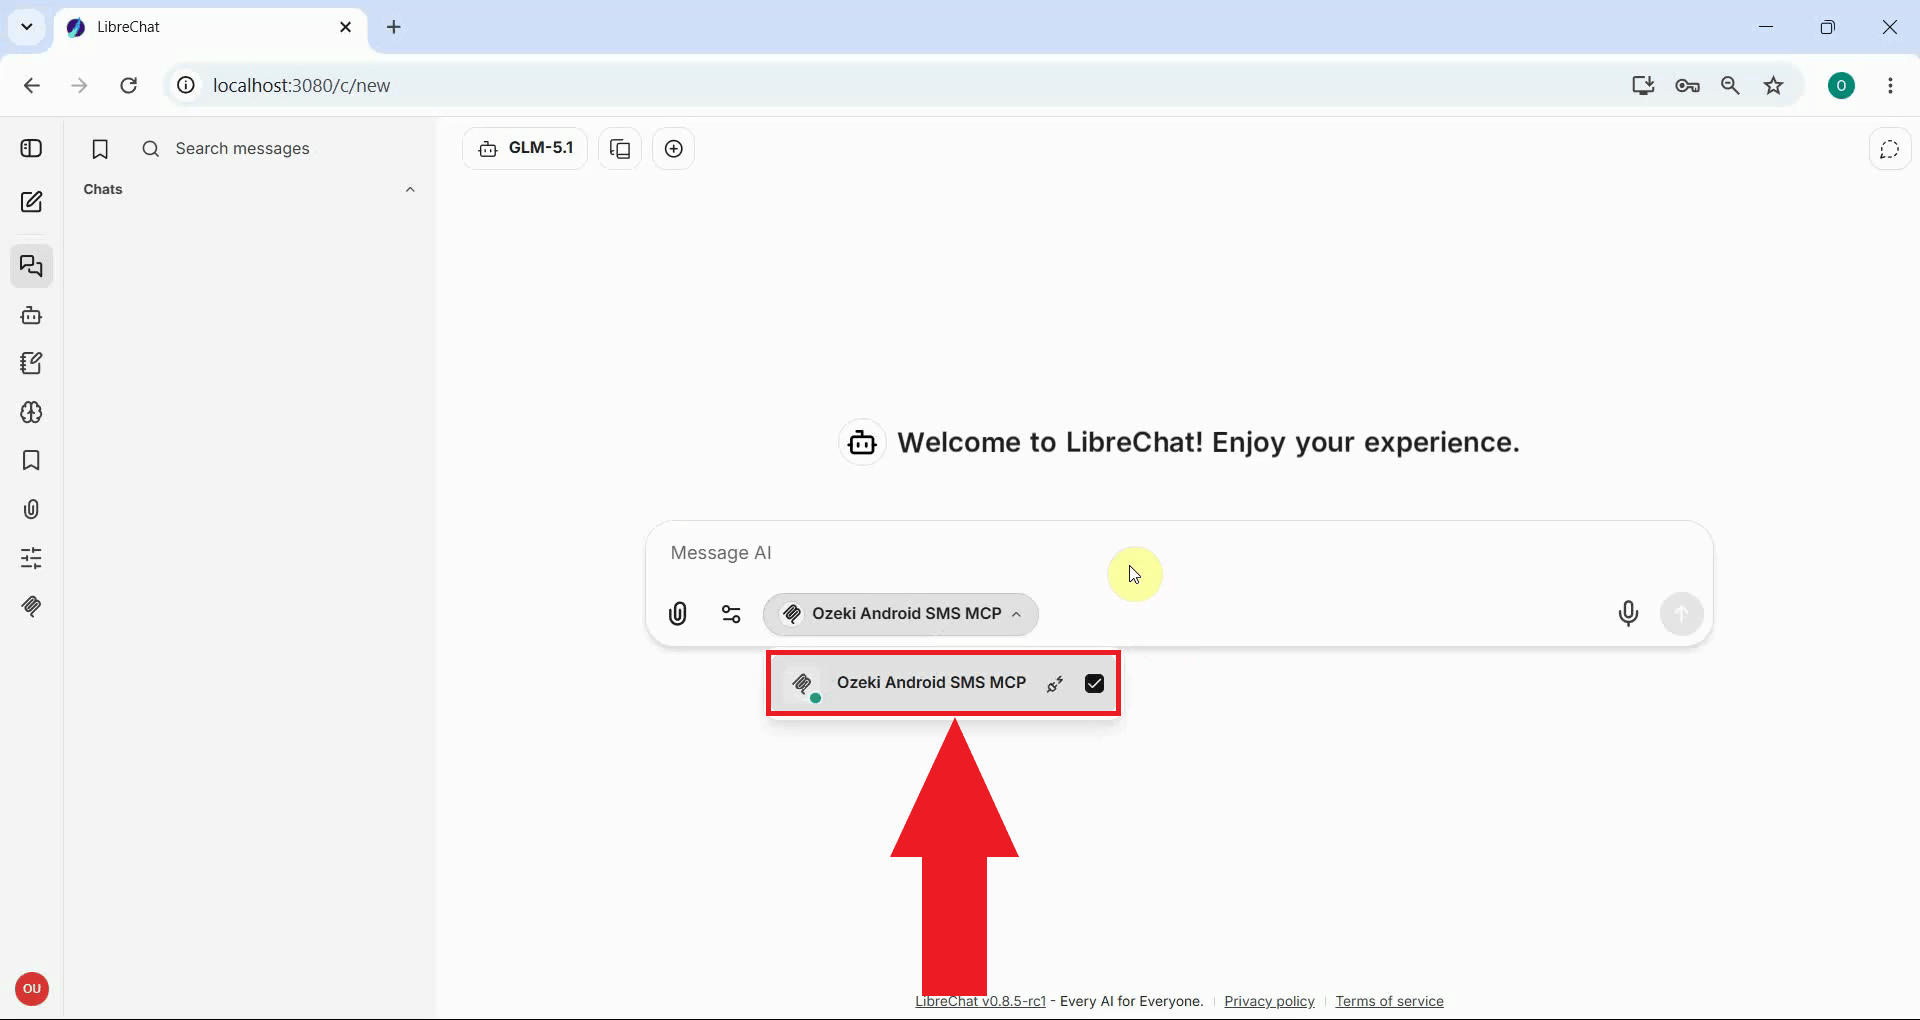Open the GLM-5.1 model selector
Viewport: 1920px width, 1020px height.
coord(525,149)
